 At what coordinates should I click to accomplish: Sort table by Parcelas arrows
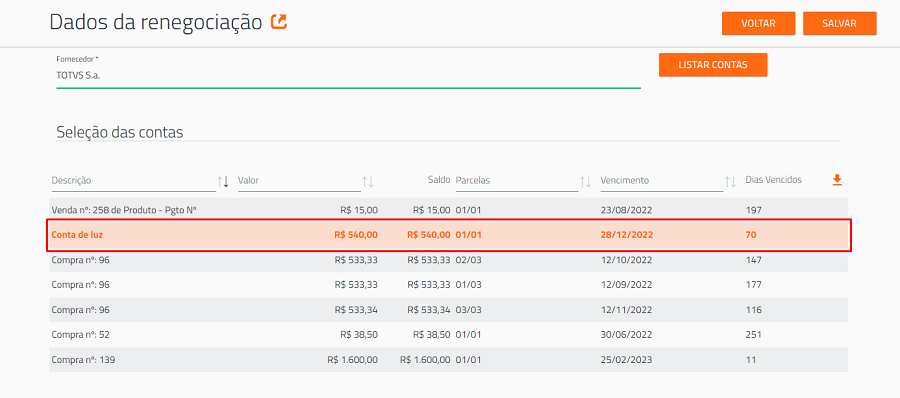coord(585,181)
